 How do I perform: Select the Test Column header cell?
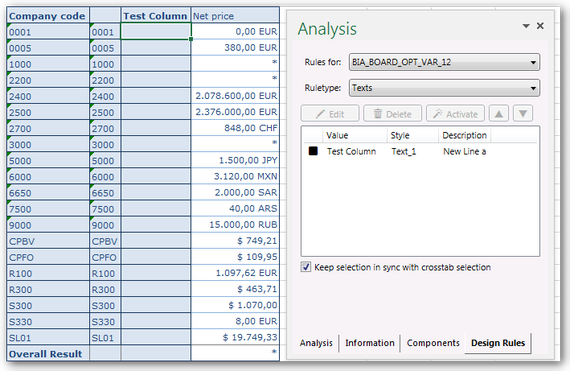(156, 16)
